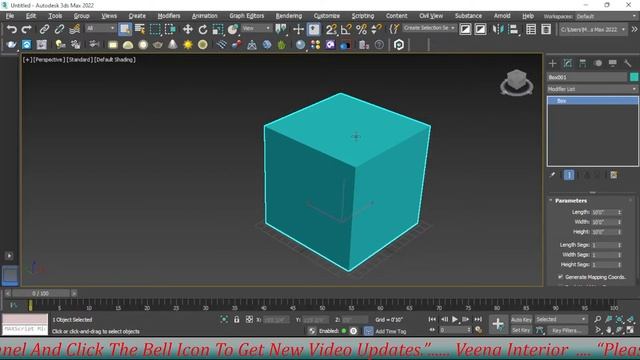Open the Hierarchy command panel tab
Image resolution: width=640 pixels, height=360 pixels.
pos(582,63)
